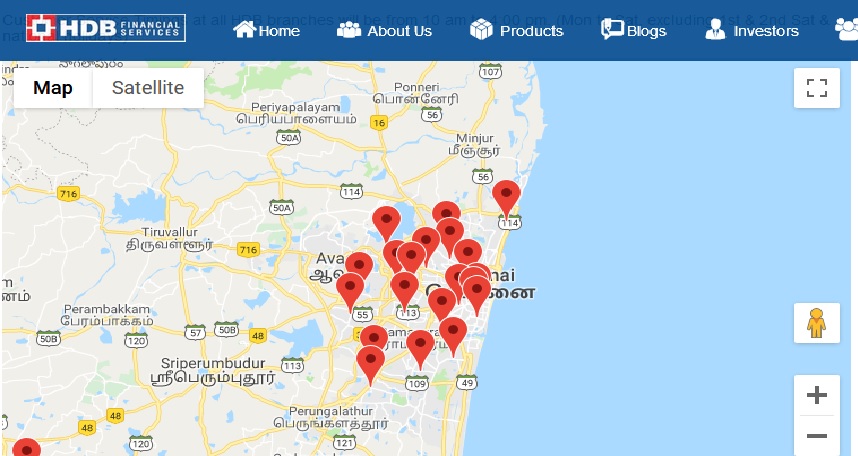Zoom in on the map
Viewport: 858px width, 456px height.
pos(816,395)
